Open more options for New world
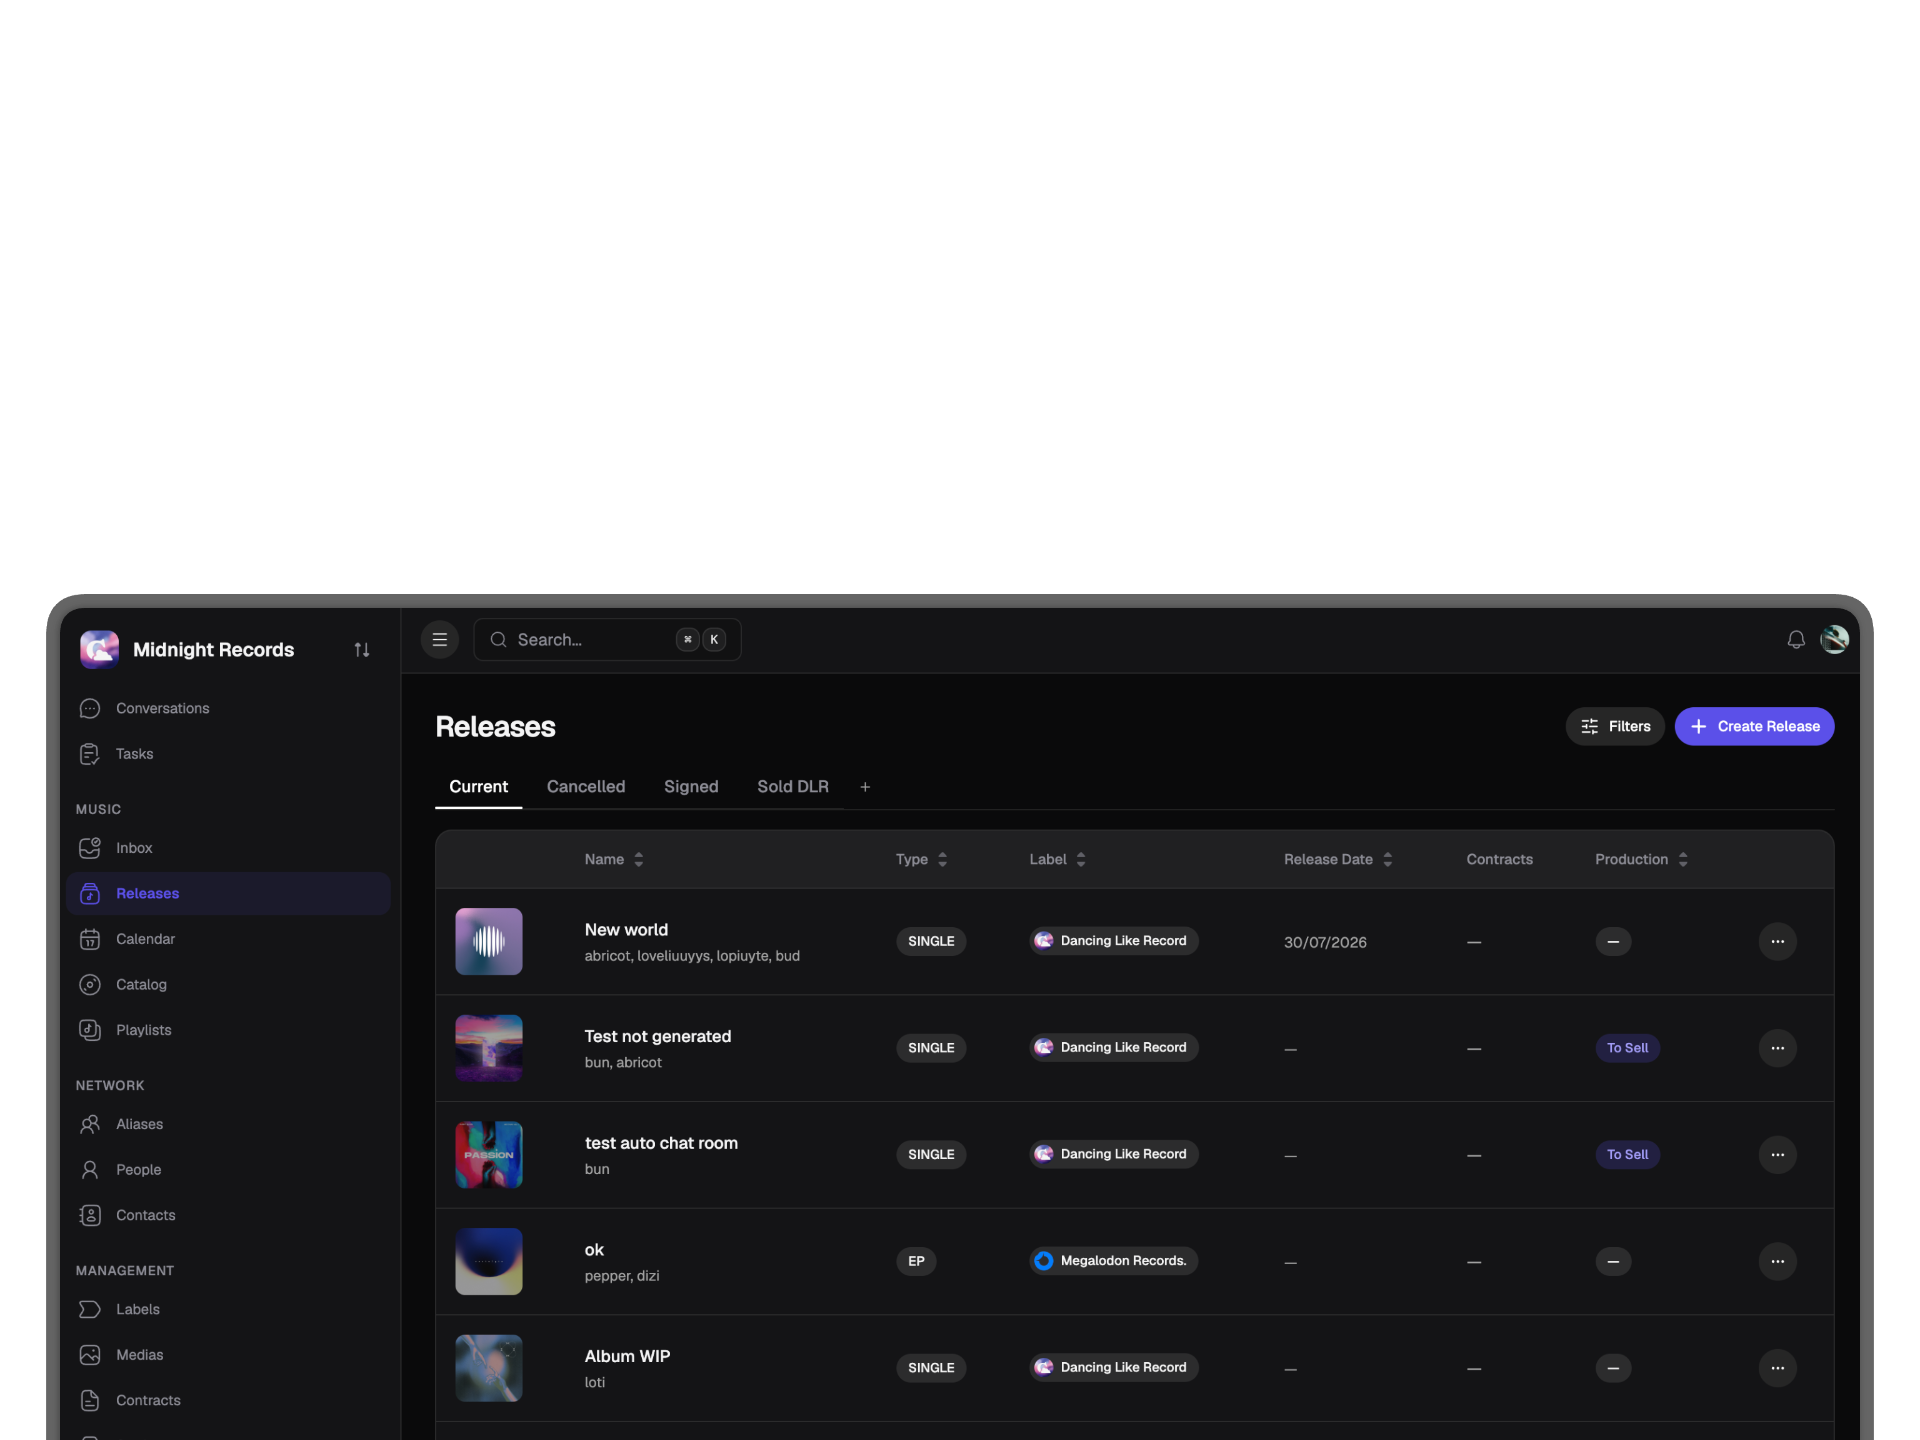Screen dimensions: 1920x1440 tap(1777, 941)
